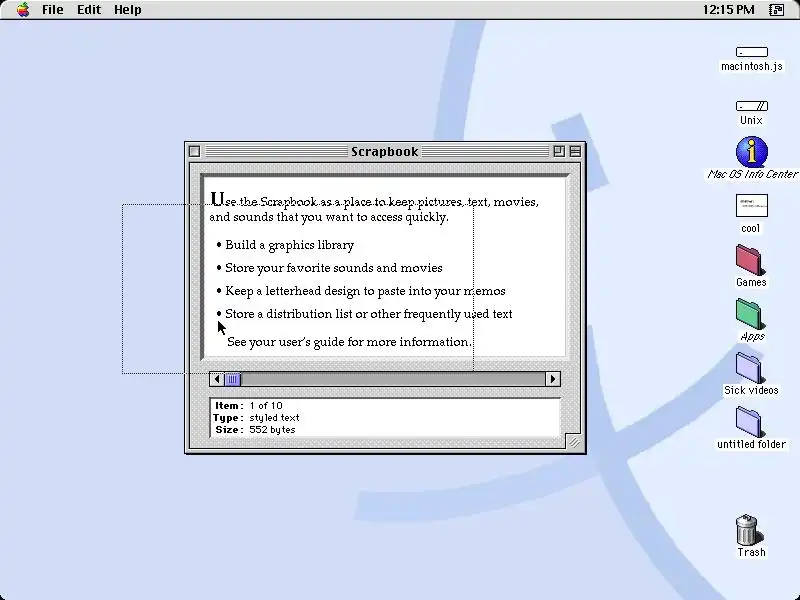Click the menu bar clock
The image size is (800, 600).
click(728, 10)
